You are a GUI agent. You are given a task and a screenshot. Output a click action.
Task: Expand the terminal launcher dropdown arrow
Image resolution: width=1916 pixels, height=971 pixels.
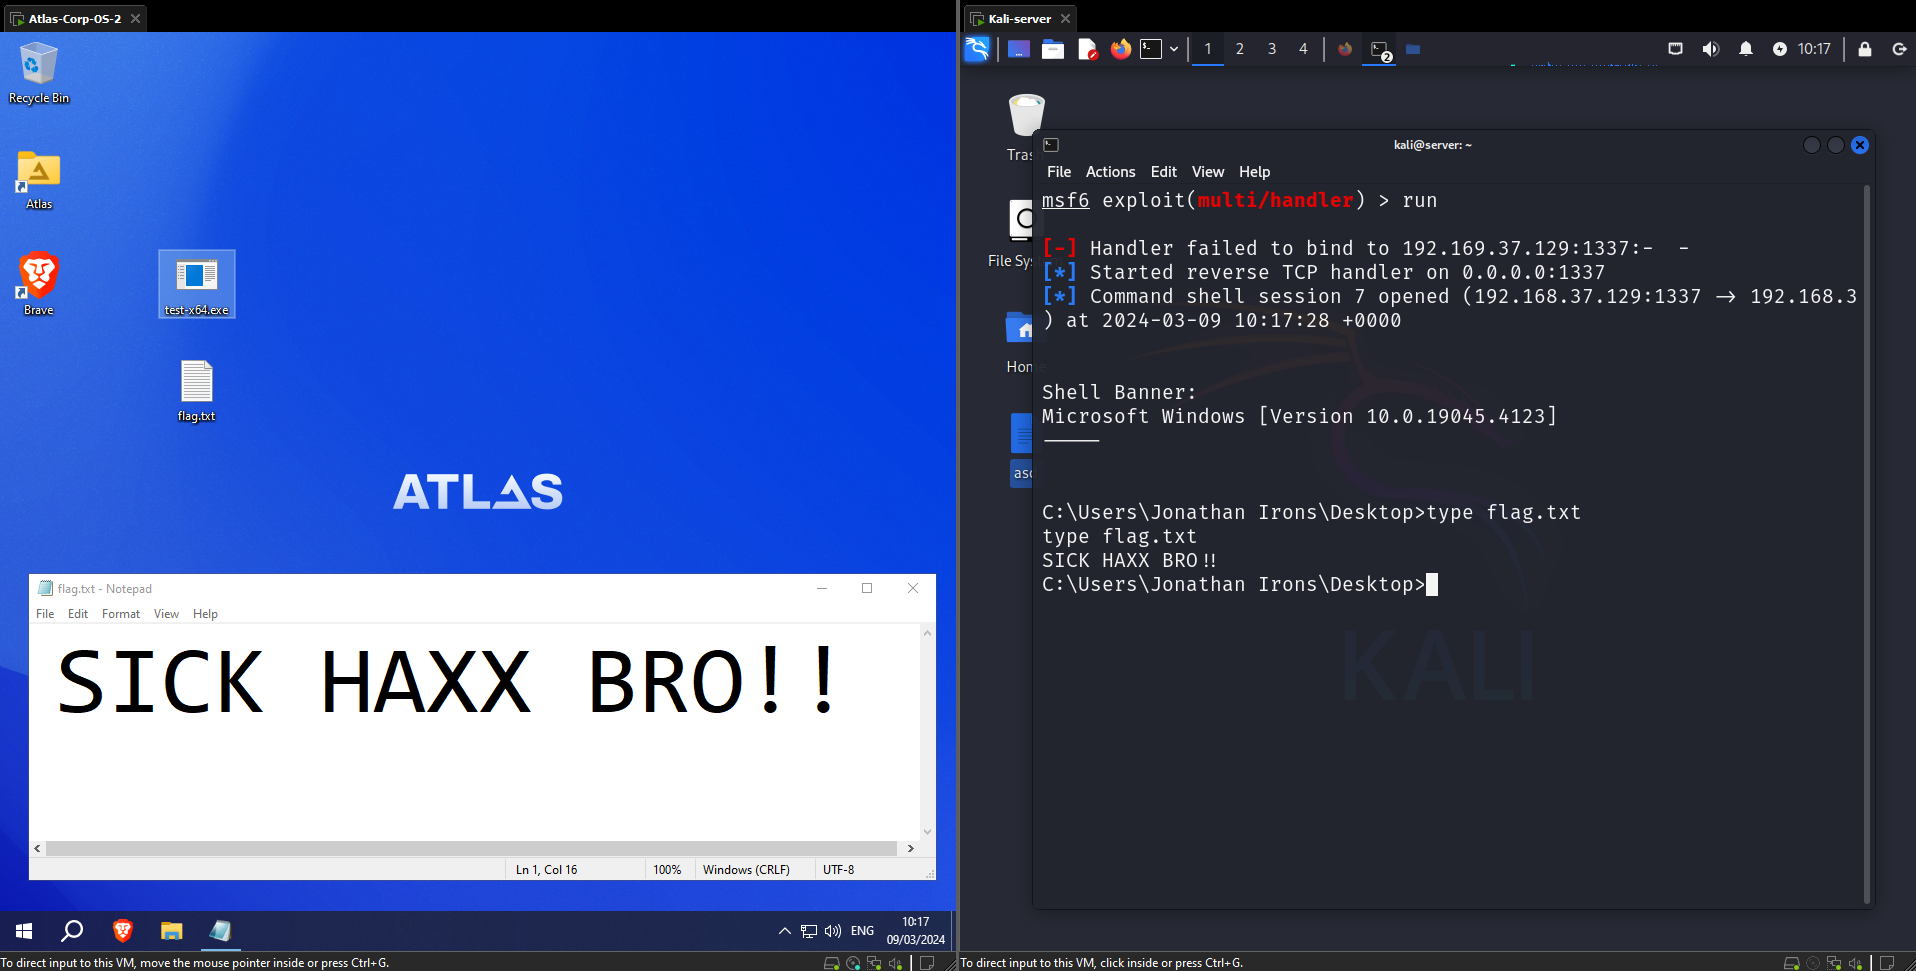pyautogui.click(x=1174, y=49)
